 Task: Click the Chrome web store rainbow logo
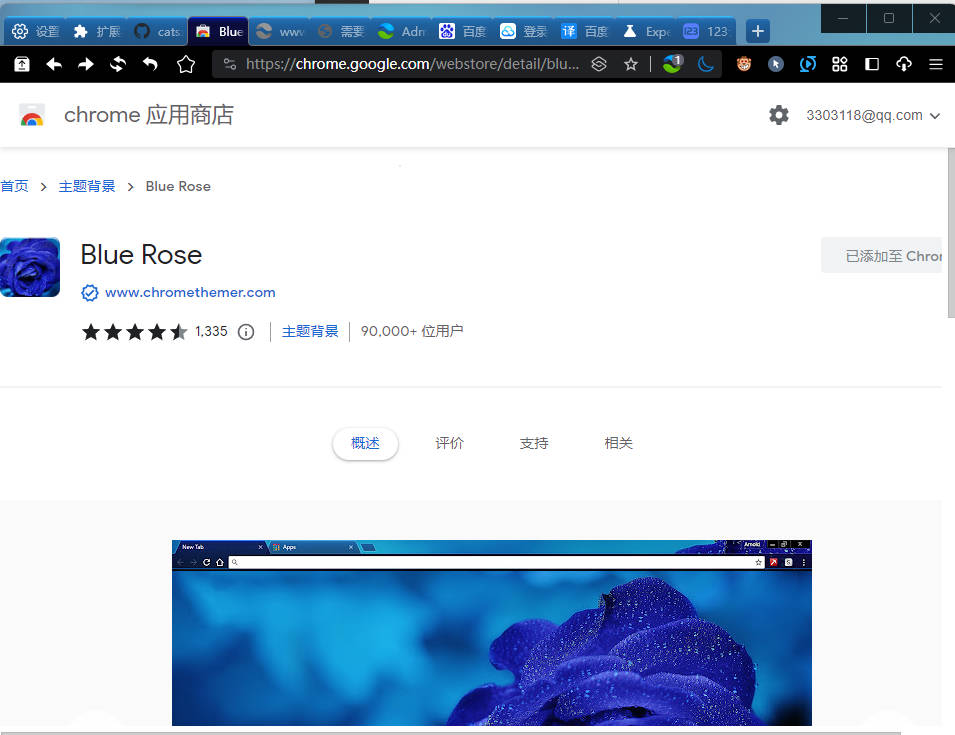click(32, 115)
